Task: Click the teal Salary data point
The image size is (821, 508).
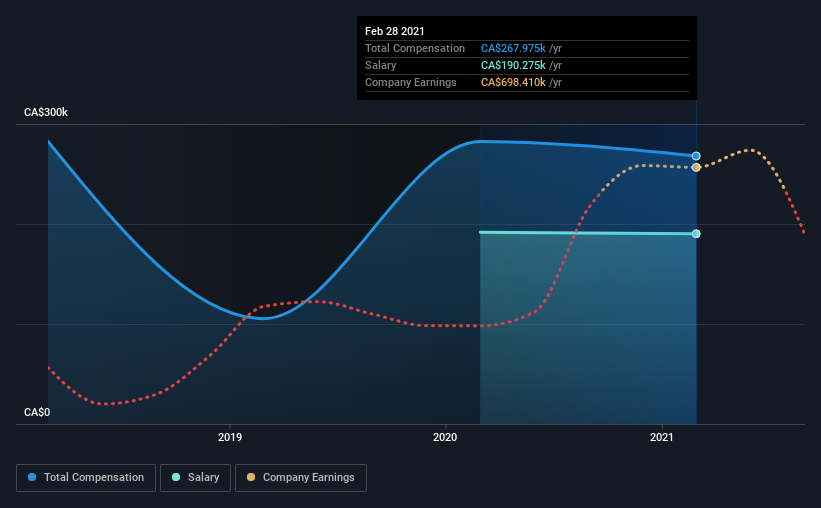Action: 696,234
